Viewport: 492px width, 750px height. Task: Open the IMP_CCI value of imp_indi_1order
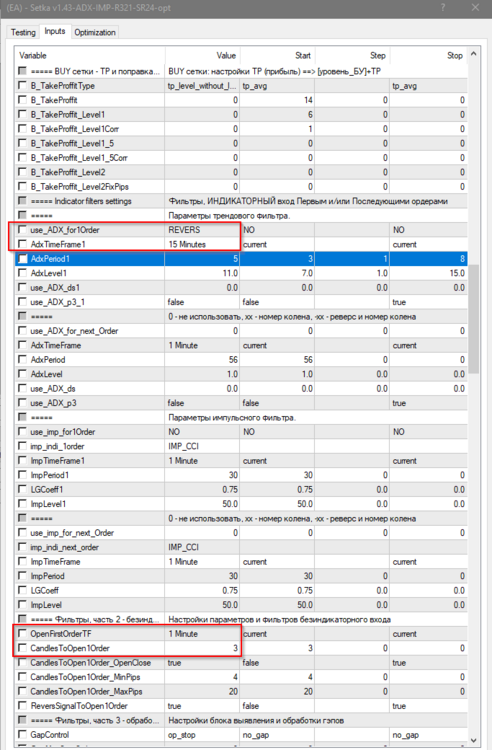tap(202, 446)
